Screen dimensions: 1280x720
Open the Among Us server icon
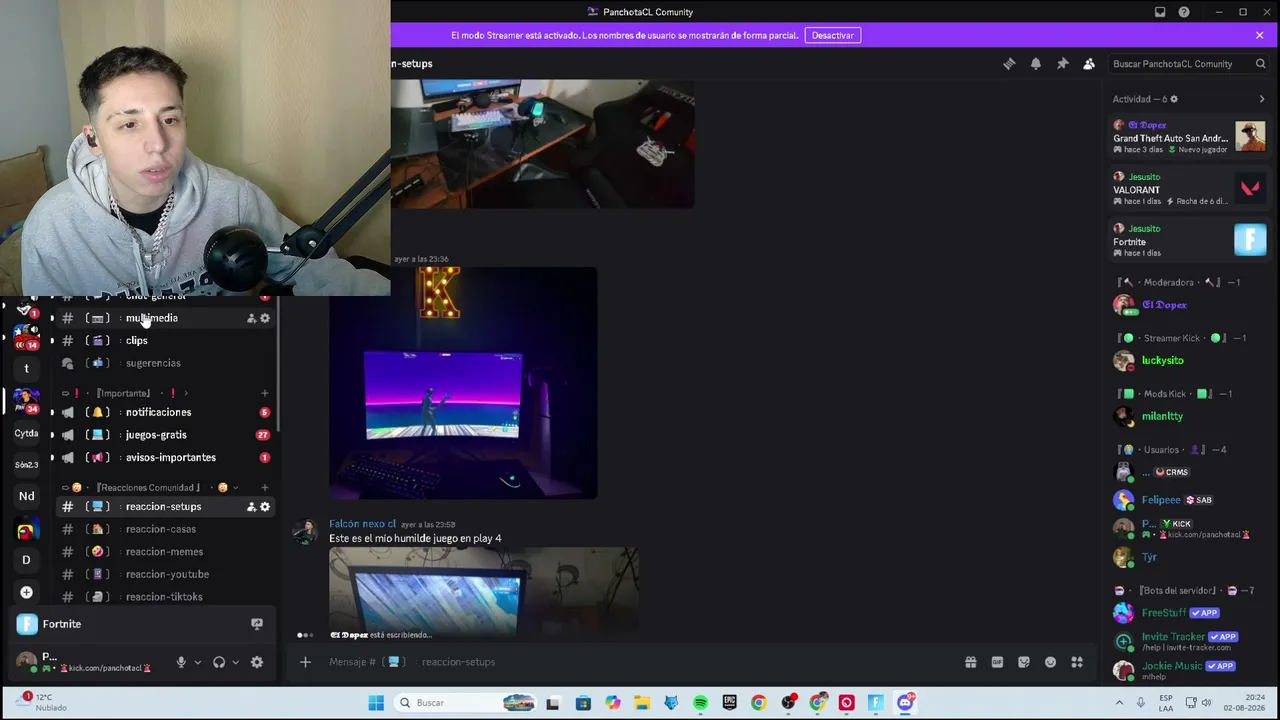coord(27,530)
